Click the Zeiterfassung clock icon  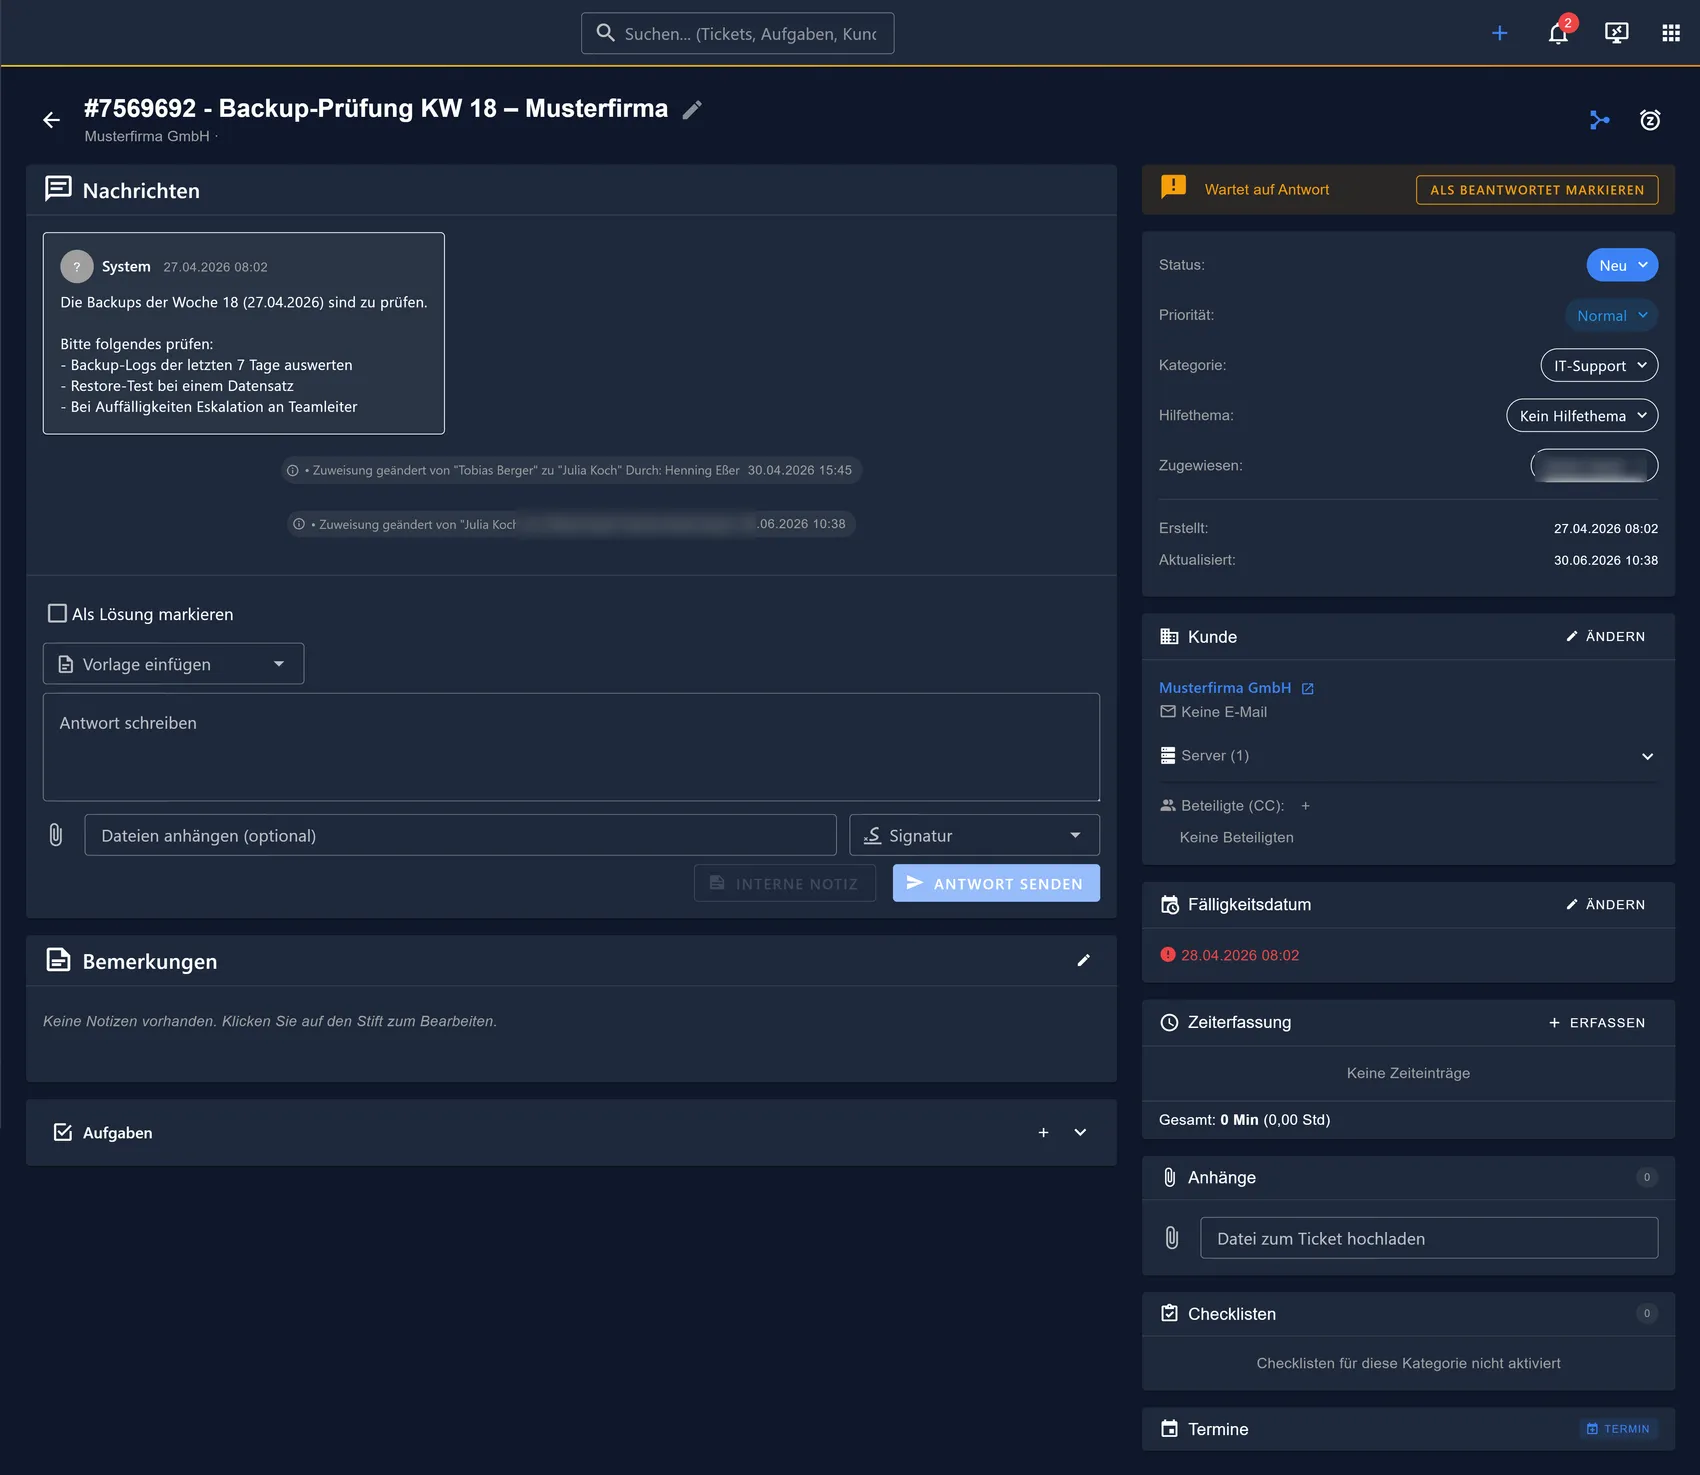point(1169,1022)
